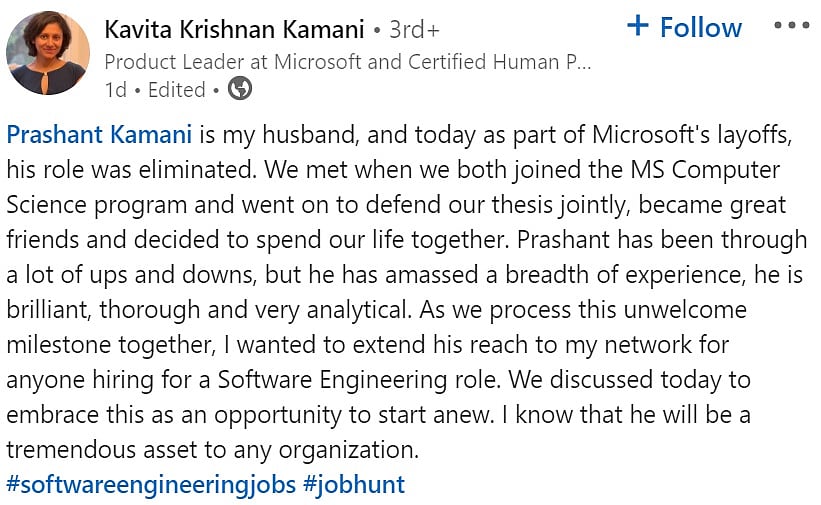Click the Product Leader at Microsoft headline
Screen dimensions: 821x505
click(348, 61)
